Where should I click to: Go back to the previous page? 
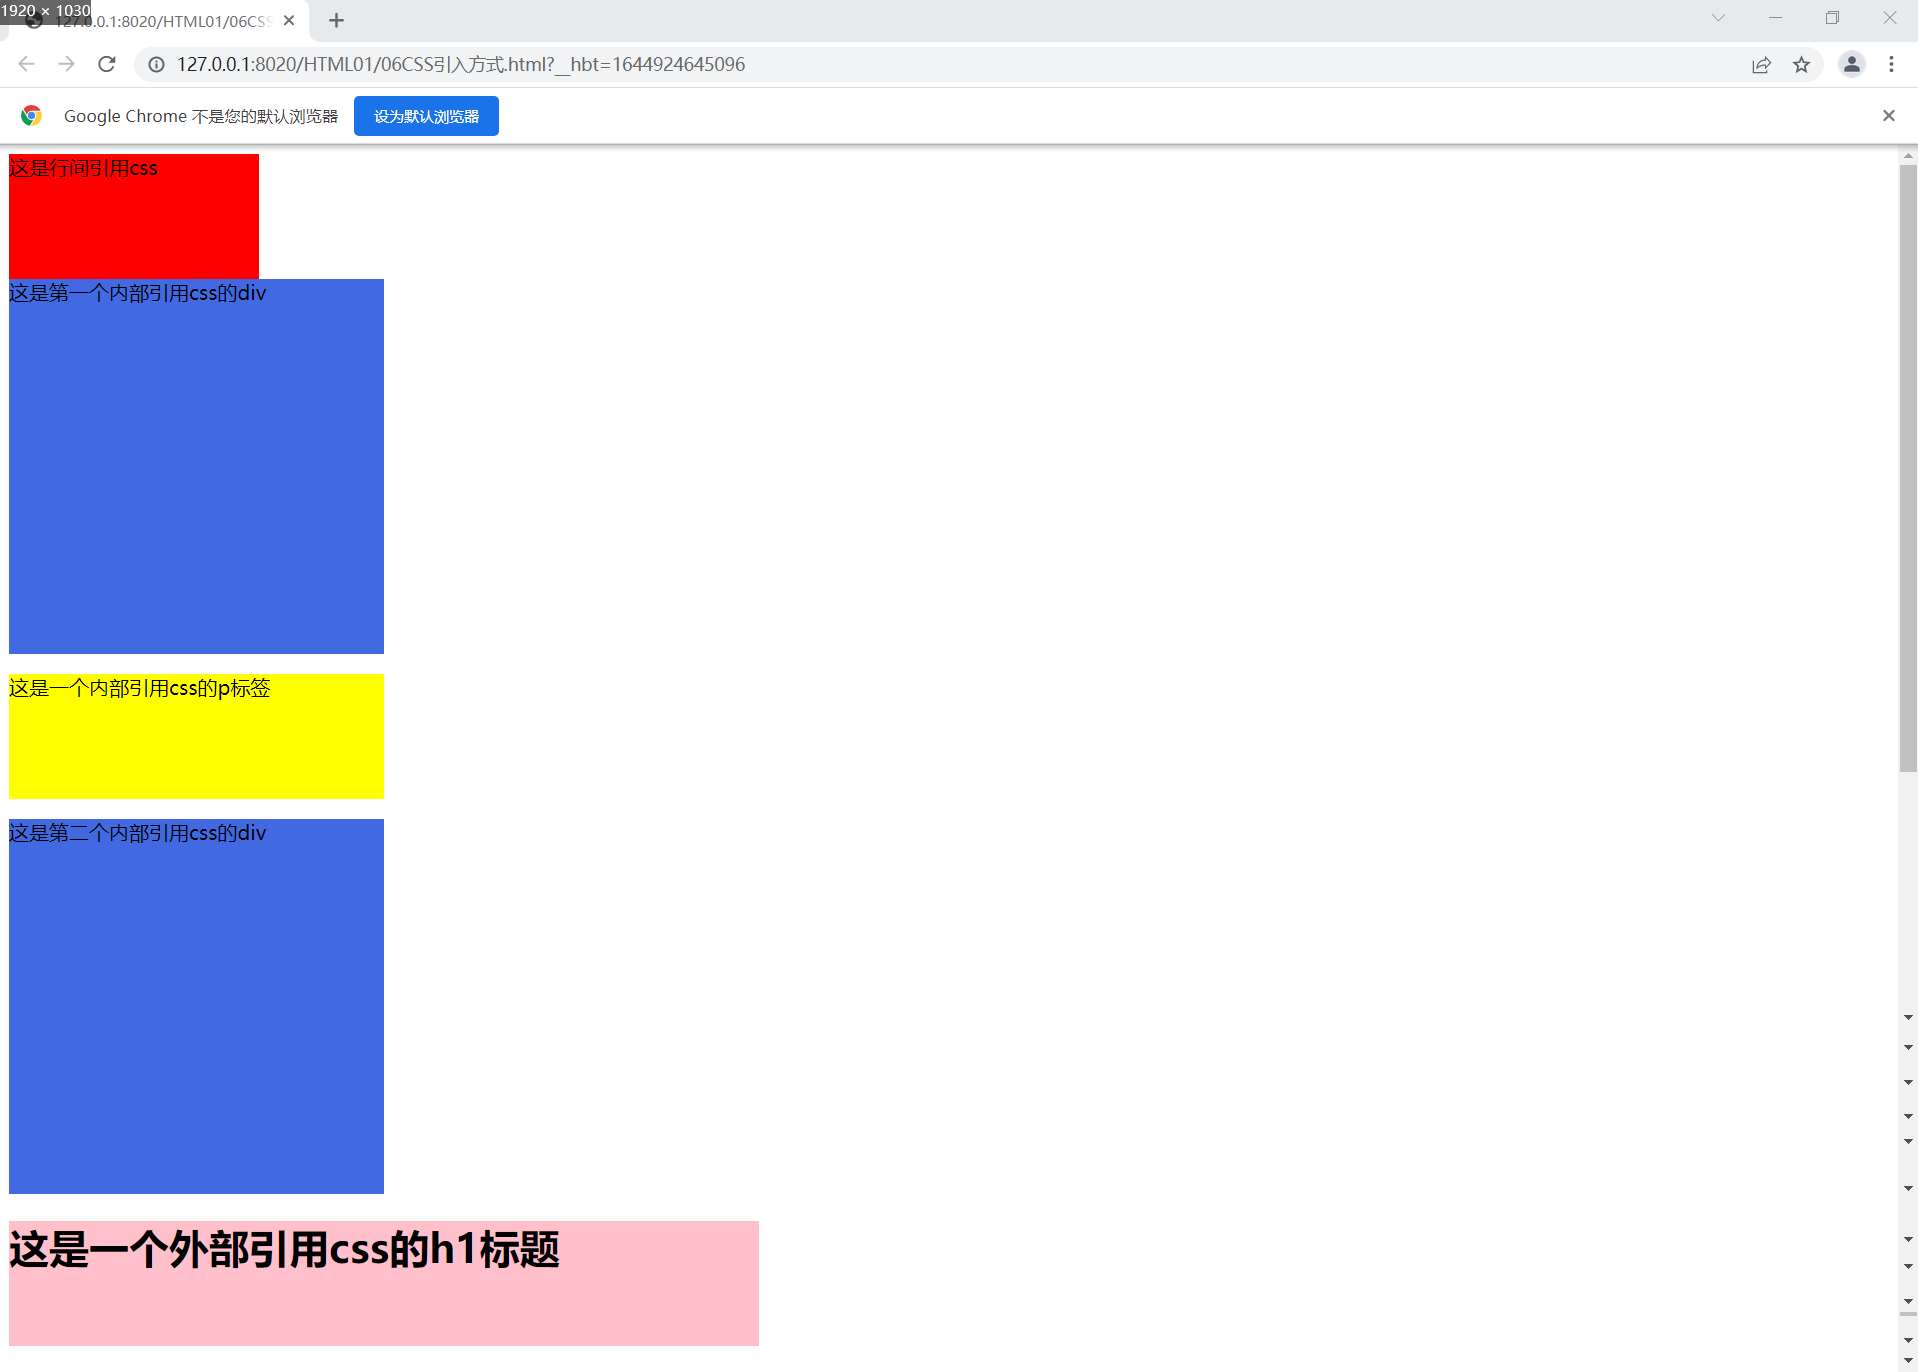[x=27, y=64]
